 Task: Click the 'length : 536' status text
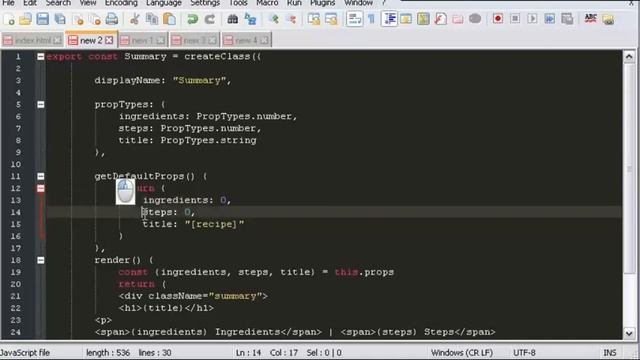click(x=108, y=353)
